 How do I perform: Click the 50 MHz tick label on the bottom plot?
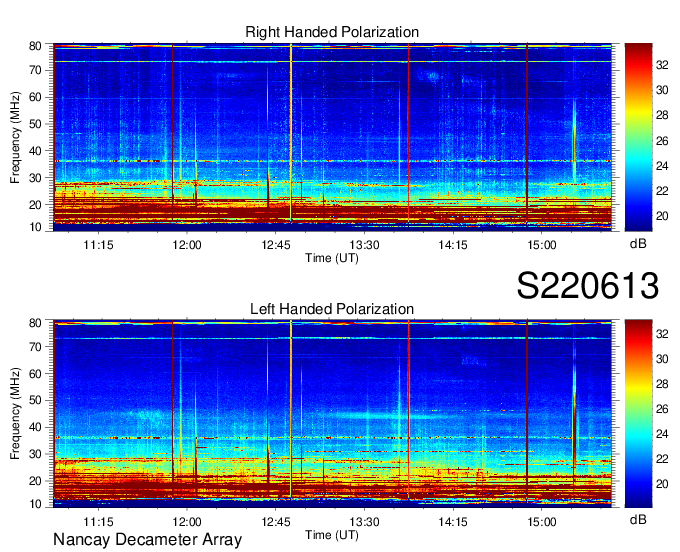(35, 400)
